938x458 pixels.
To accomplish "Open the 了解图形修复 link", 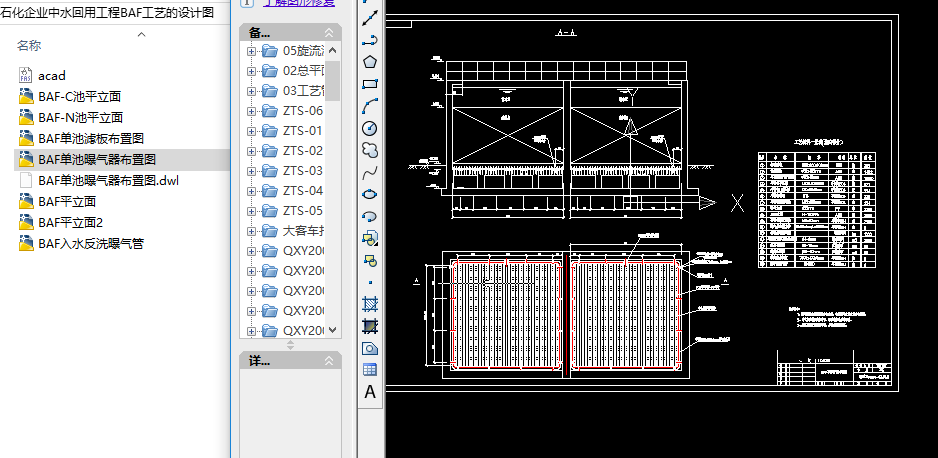I will (298, 3).
